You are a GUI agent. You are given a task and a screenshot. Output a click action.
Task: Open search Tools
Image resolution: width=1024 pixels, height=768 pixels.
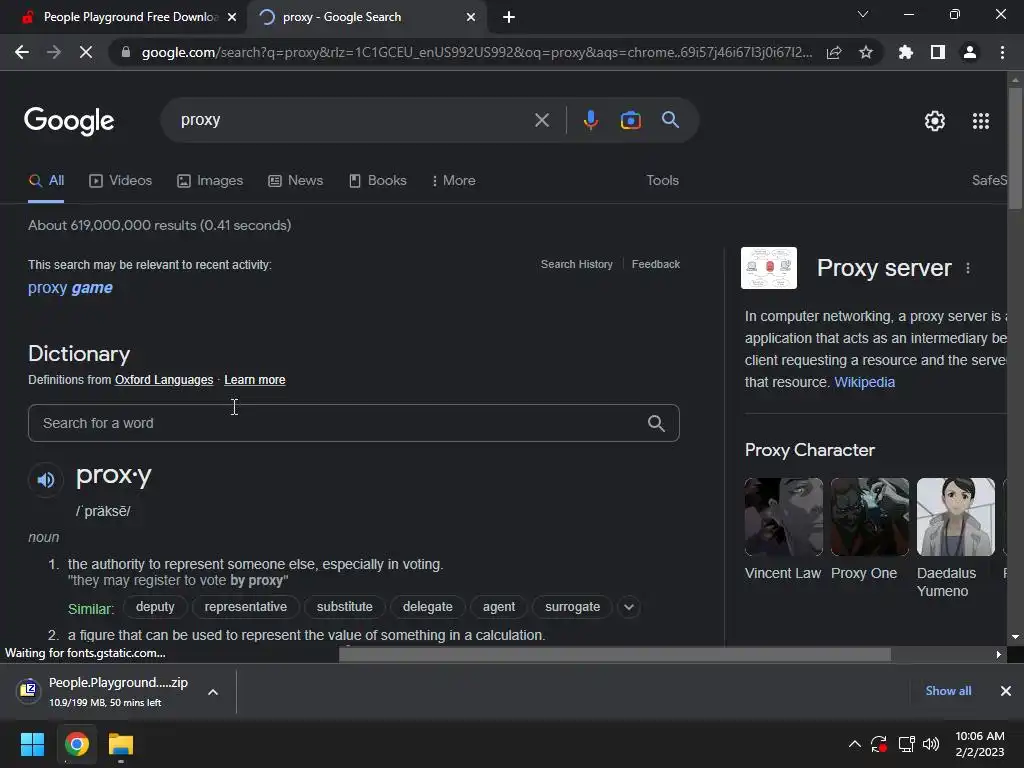pyautogui.click(x=662, y=180)
